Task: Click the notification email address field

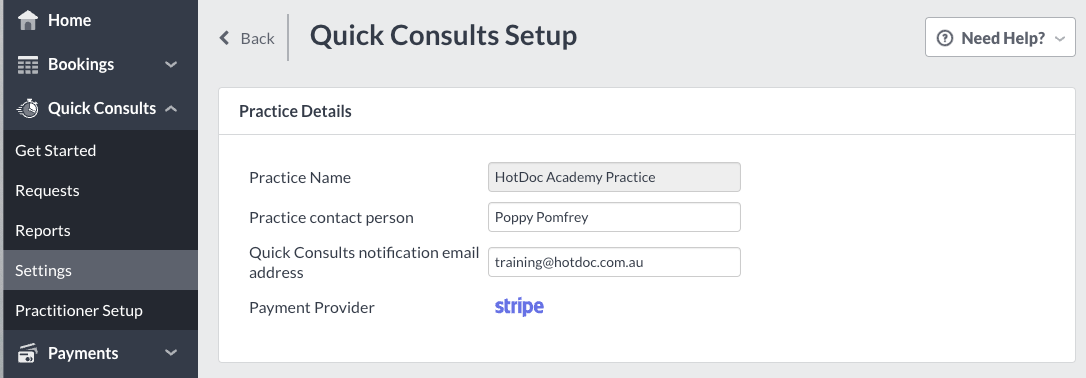Action: point(614,262)
